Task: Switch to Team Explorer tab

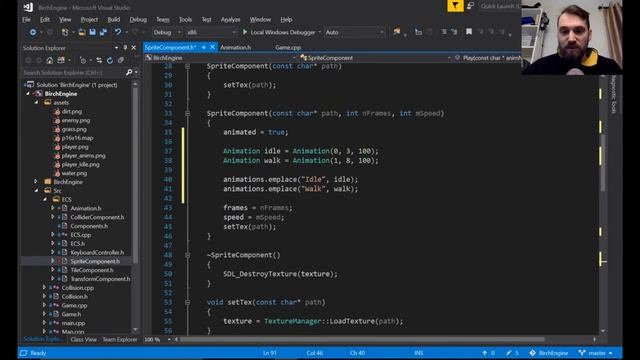Action: [x=120, y=339]
